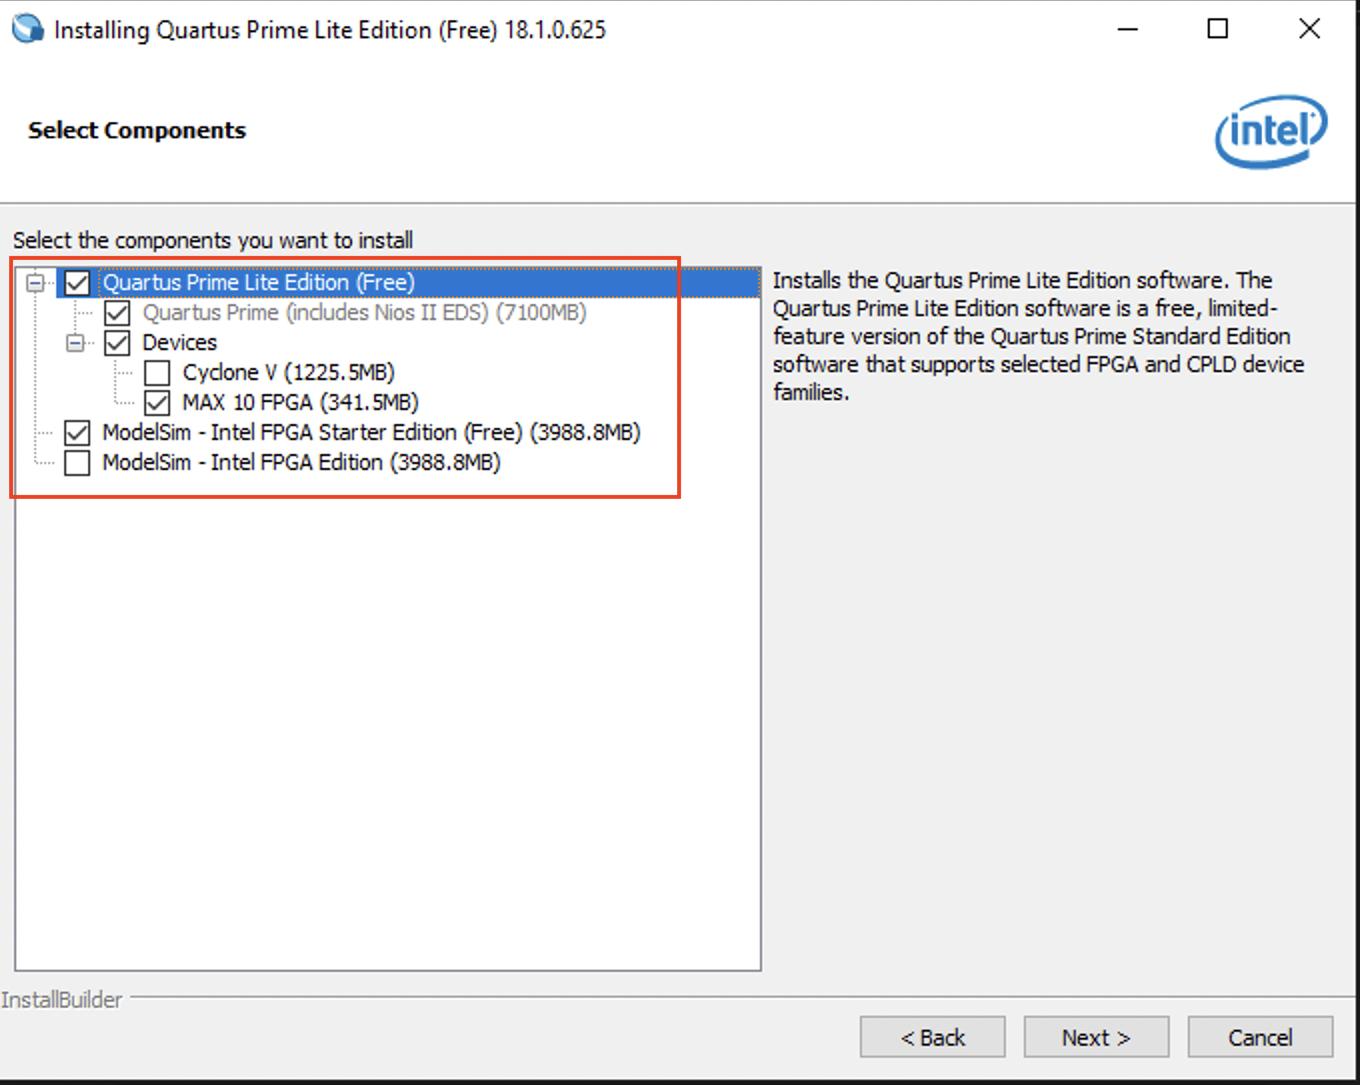Collapse the Quartus Prime Lite Edition tree node

(35, 283)
